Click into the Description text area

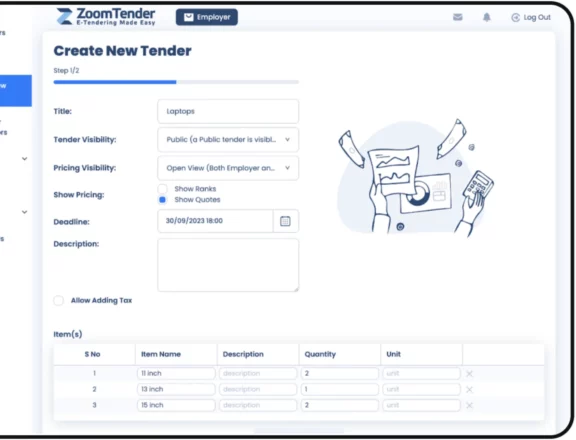[228, 265]
